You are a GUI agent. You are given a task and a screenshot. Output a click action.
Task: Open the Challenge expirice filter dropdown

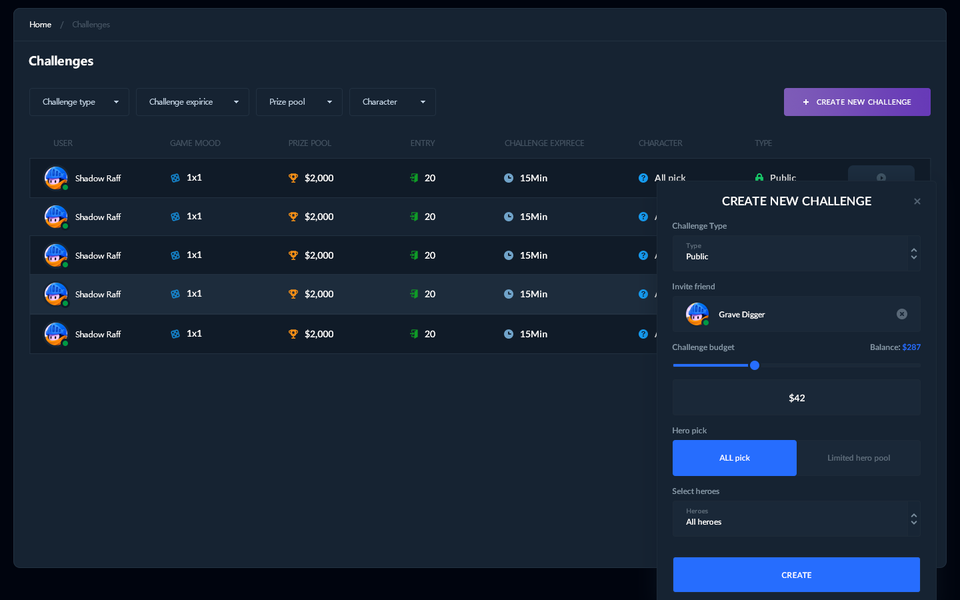[x=192, y=102]
